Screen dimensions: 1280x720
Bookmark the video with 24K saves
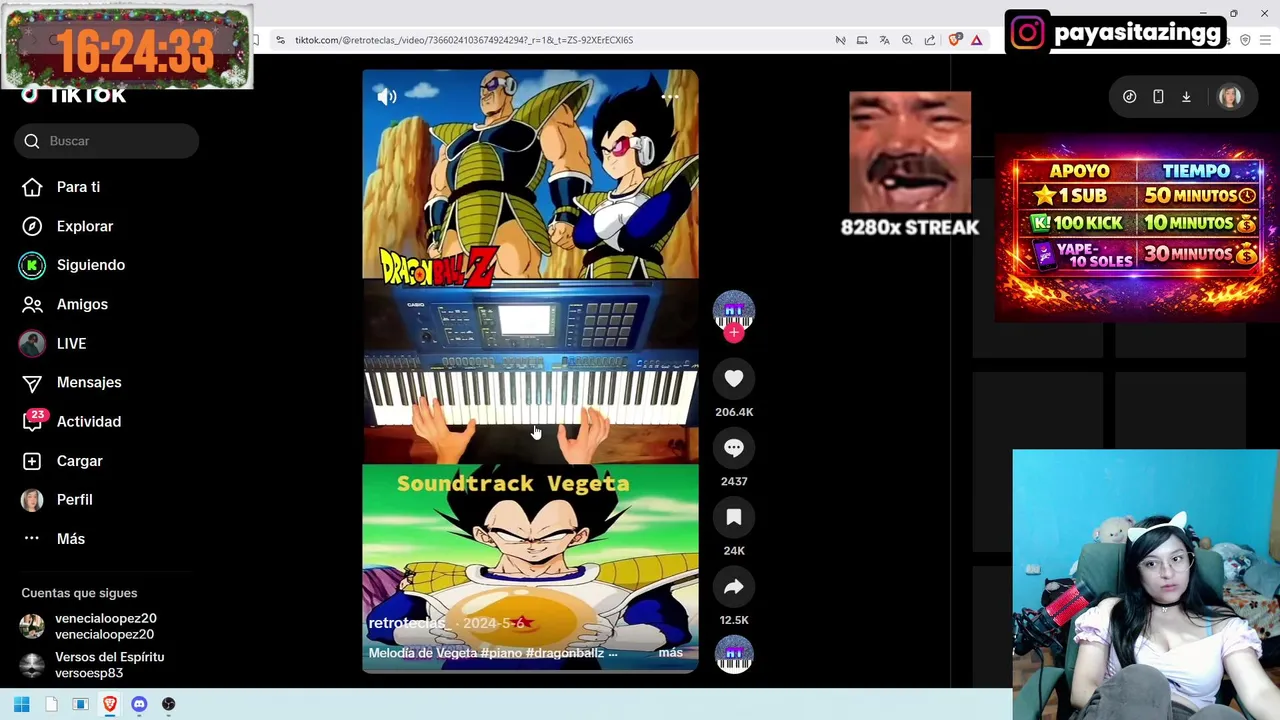tap(734, 517)
